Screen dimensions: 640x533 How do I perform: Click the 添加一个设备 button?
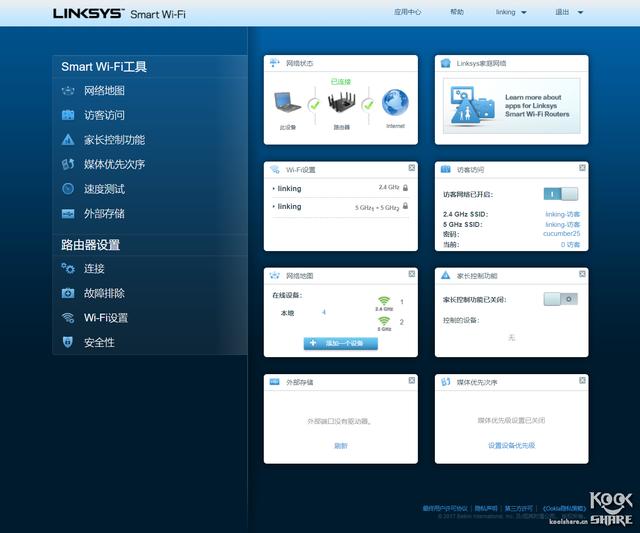coord(340,343)
